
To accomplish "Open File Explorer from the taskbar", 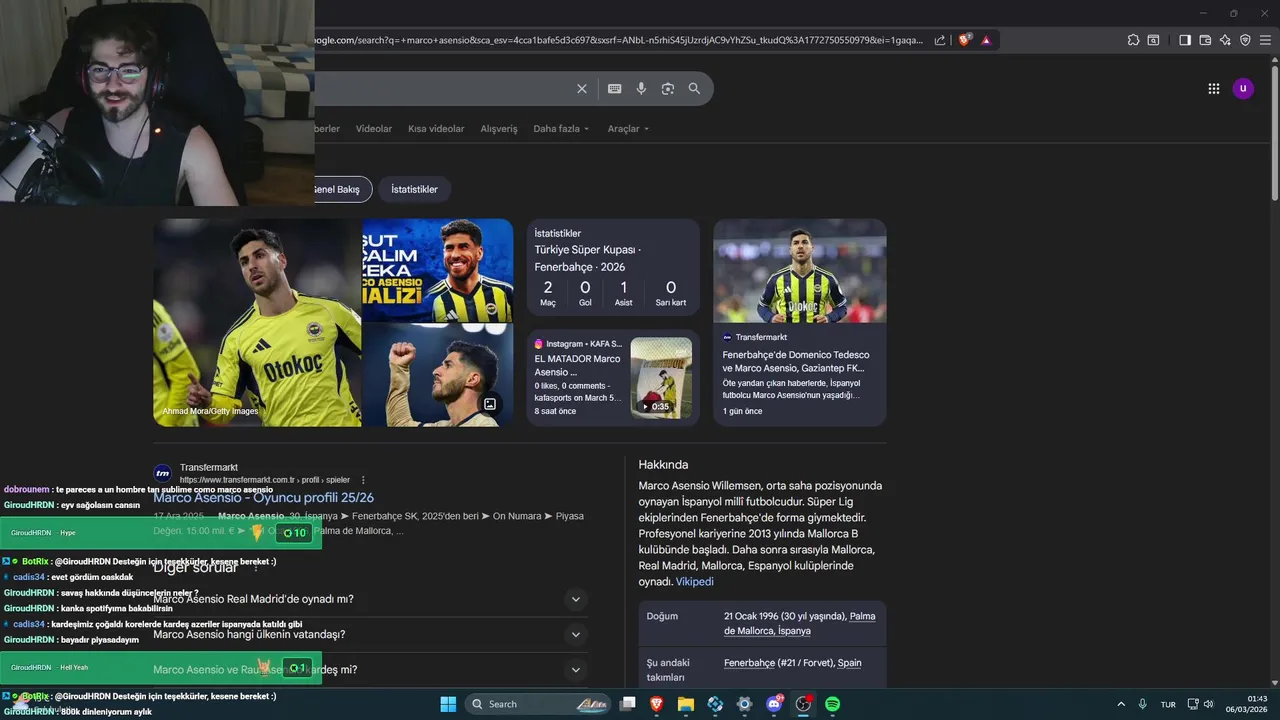I will click(686, 704).
